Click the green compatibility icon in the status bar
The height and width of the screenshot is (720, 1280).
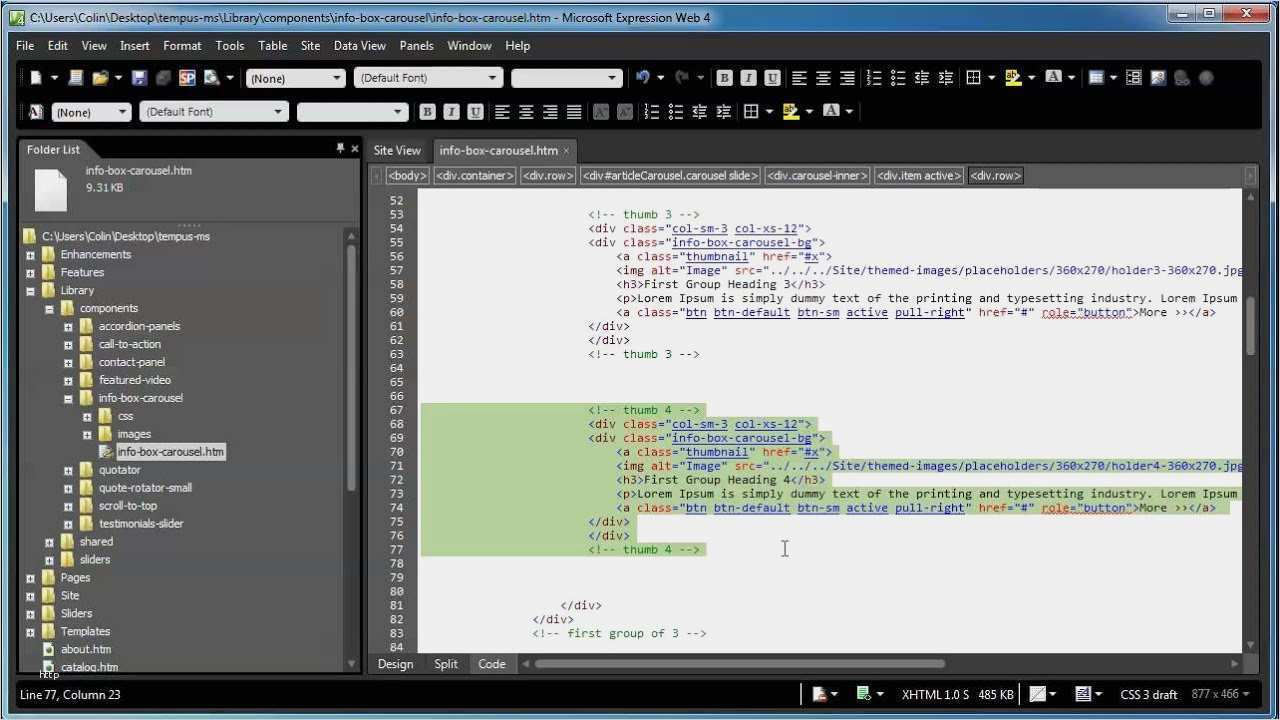click(x=864, y=694)
